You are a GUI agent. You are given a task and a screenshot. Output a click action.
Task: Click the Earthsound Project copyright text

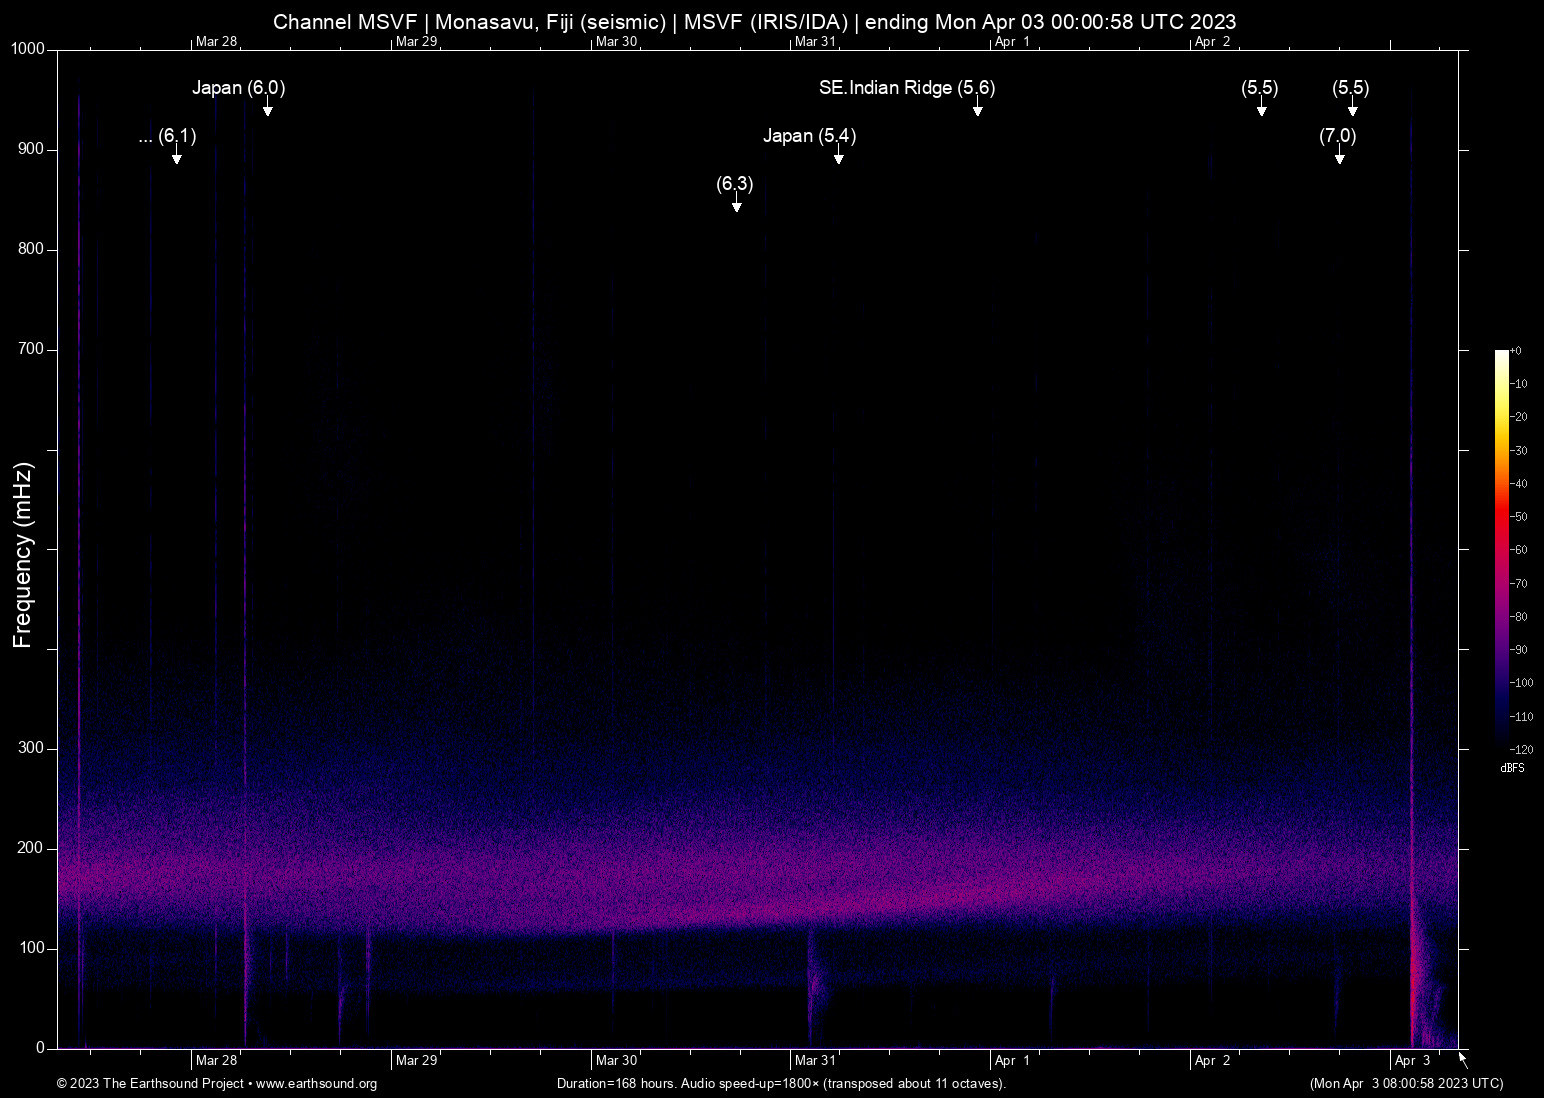(150, 1084)
